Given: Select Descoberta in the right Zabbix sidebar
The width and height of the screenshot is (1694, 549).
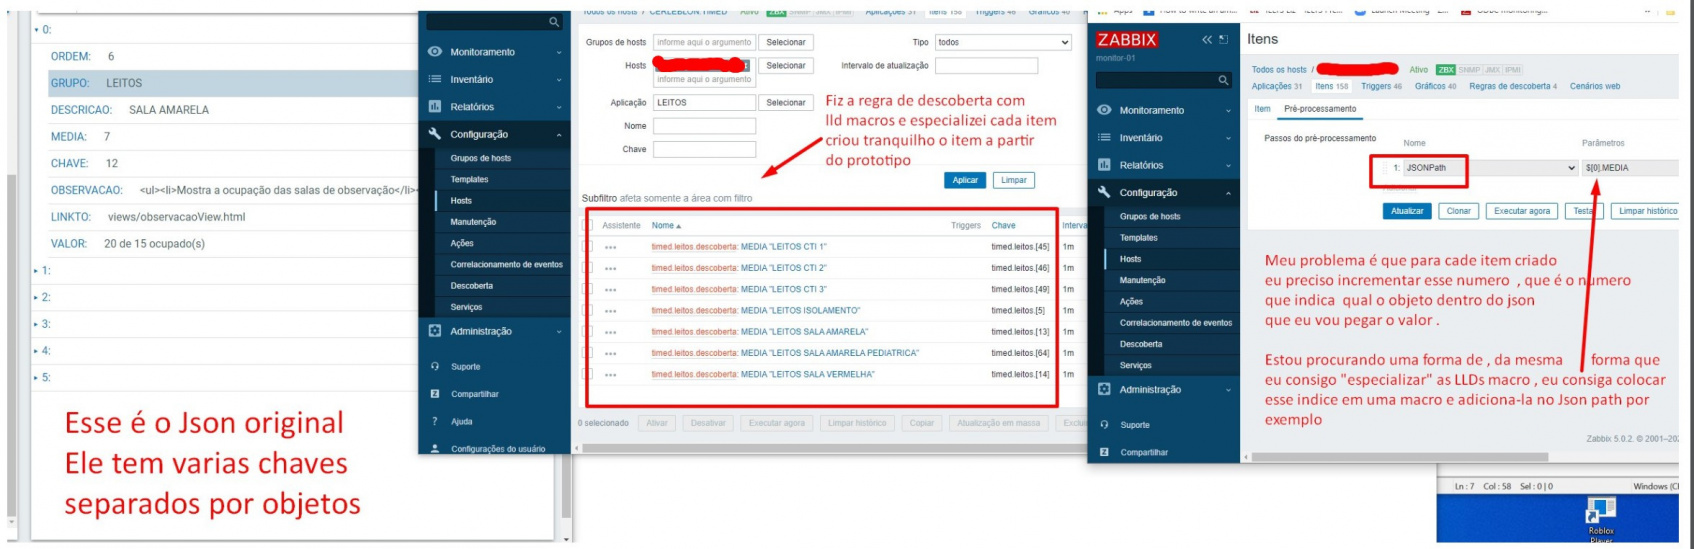Looking at the screenshot, I should [x=1141, y=344].
